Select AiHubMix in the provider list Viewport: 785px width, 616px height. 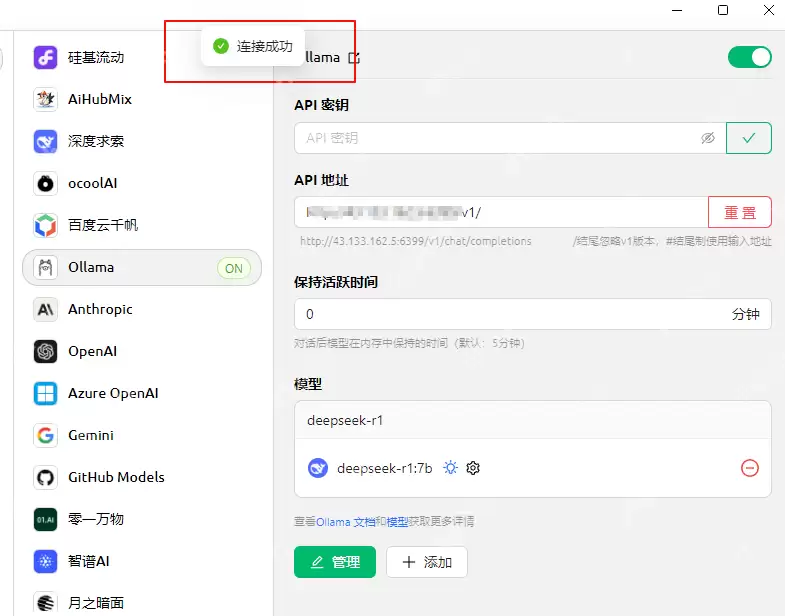[142, 99]
